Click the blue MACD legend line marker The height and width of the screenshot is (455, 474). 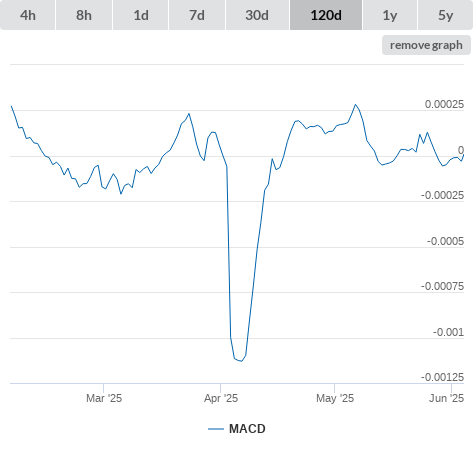[216, 429]
